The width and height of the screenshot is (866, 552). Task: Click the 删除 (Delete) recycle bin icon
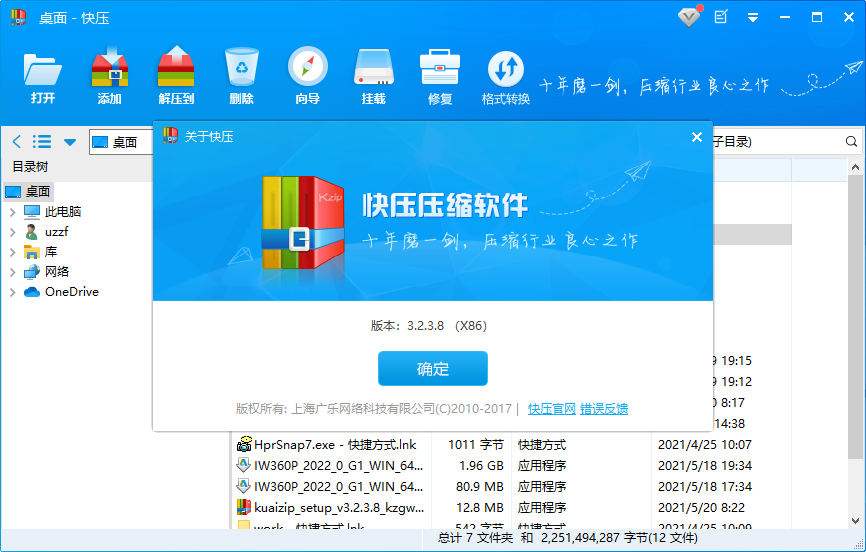[241, 76]
